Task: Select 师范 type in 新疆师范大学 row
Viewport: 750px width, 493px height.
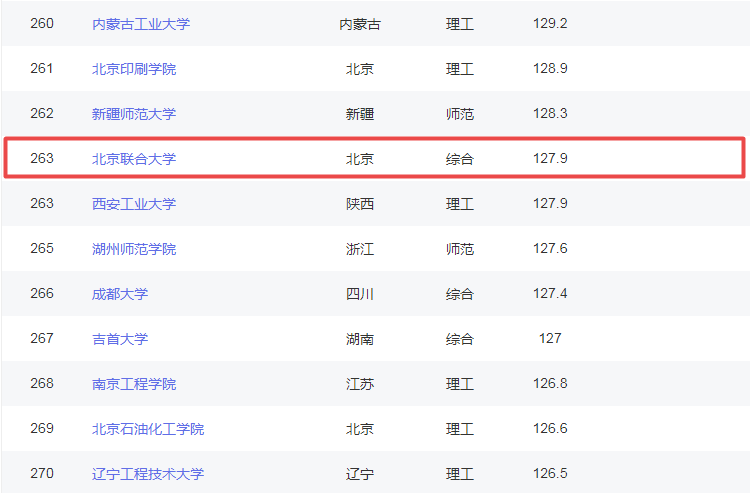Action: [460, 114]
